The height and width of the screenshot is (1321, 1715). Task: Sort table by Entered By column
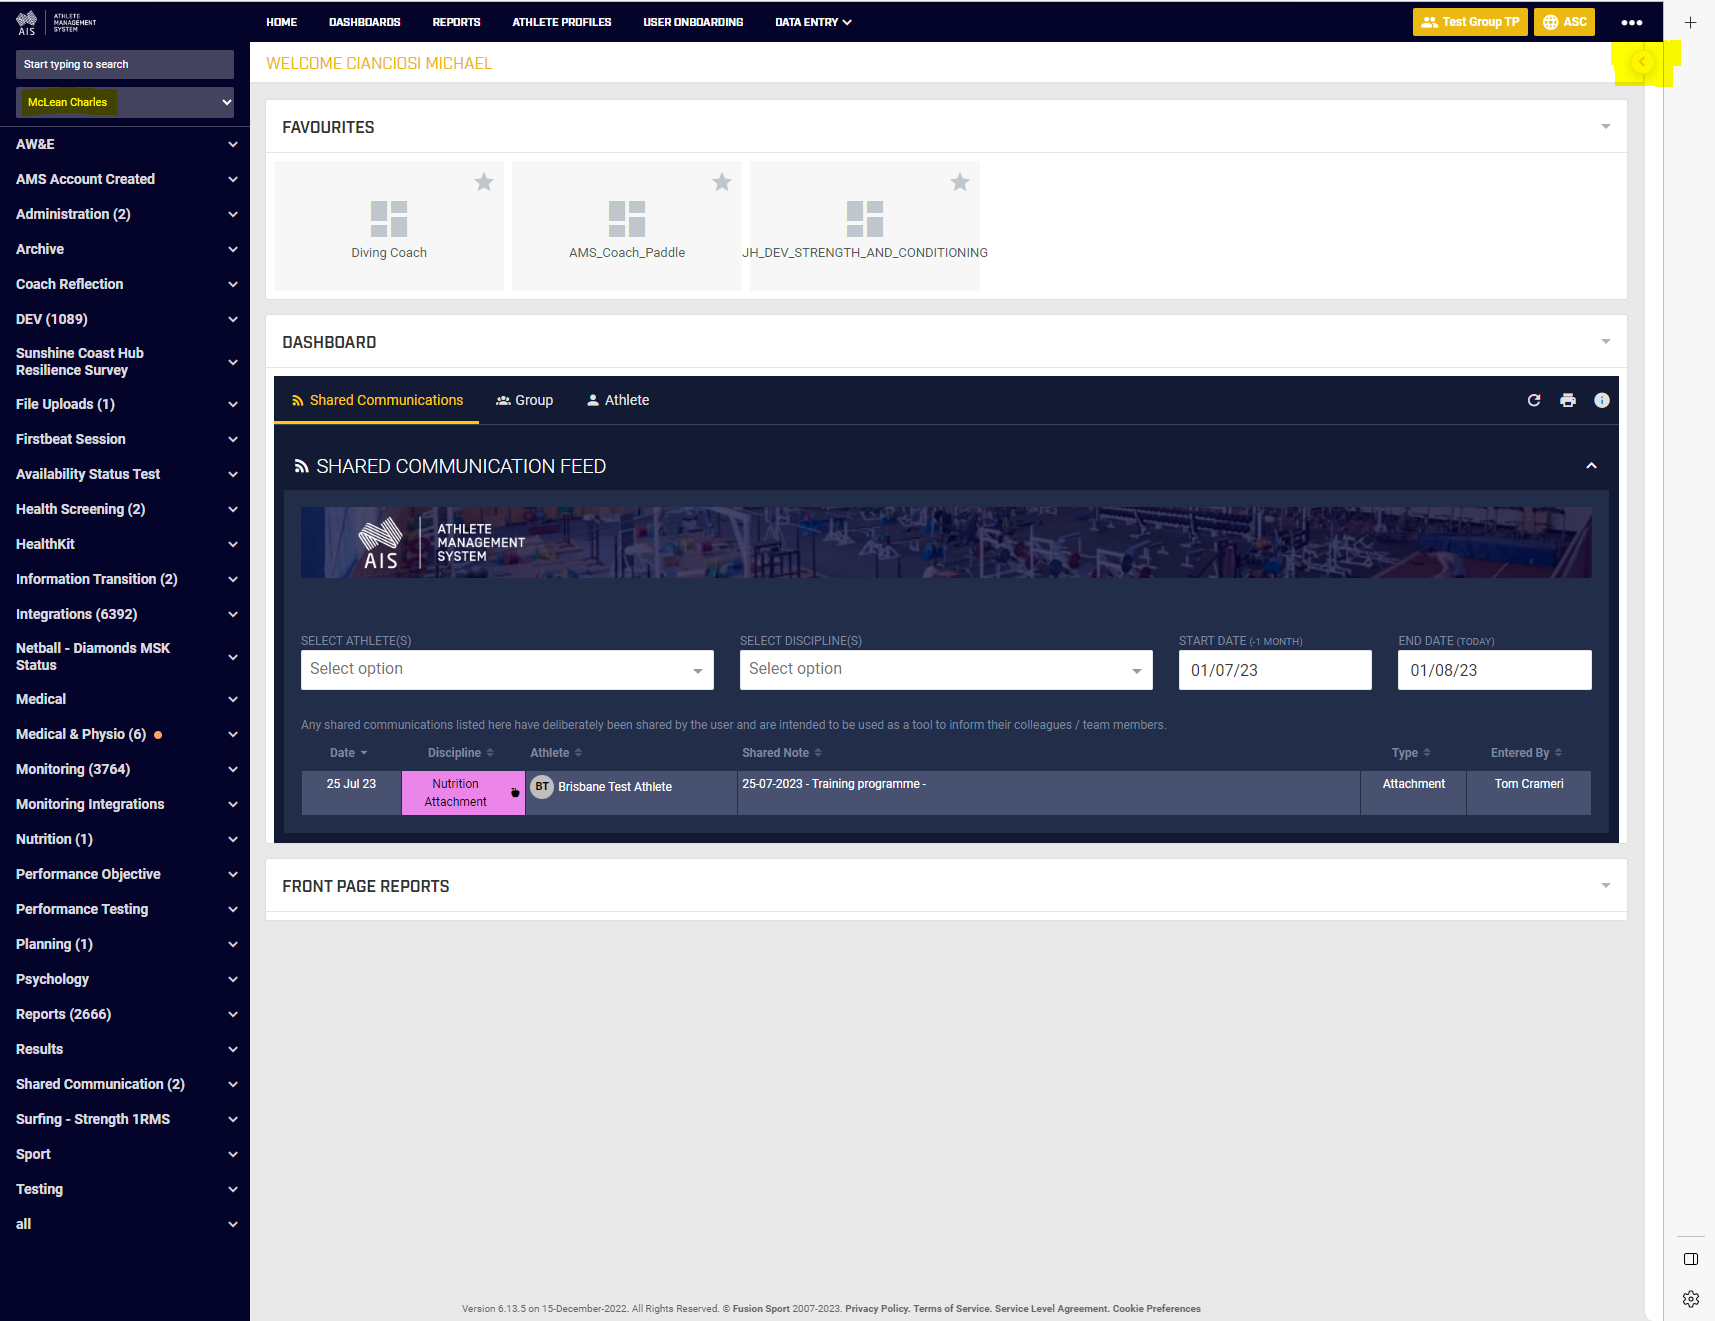coord(1526,753)
